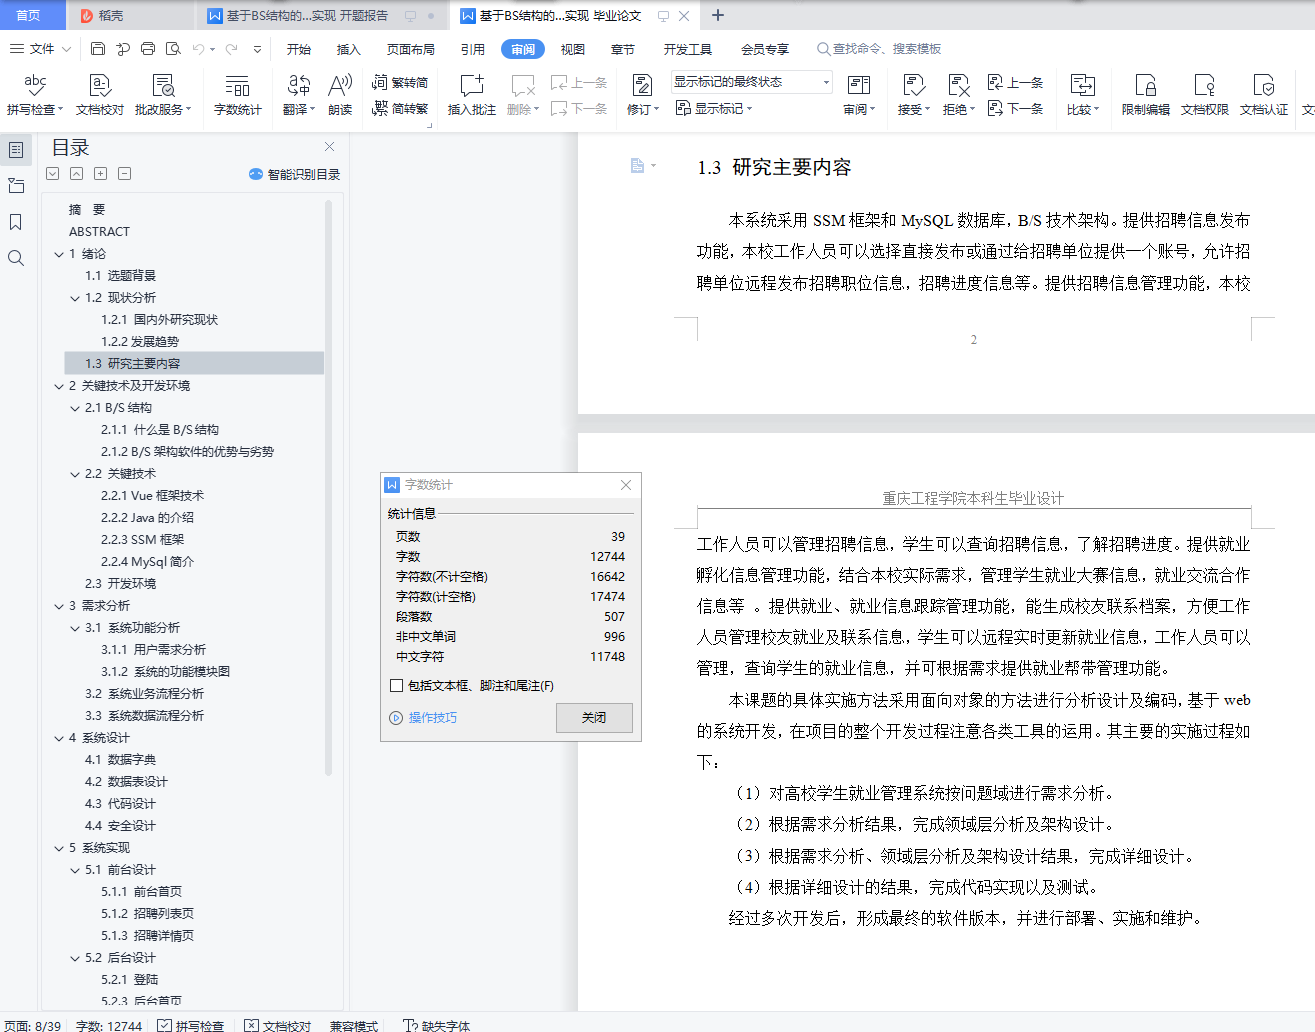The image size is (1315, 1032).
Task: Select ABSTRACT in the outline
Action: [99, 232]
